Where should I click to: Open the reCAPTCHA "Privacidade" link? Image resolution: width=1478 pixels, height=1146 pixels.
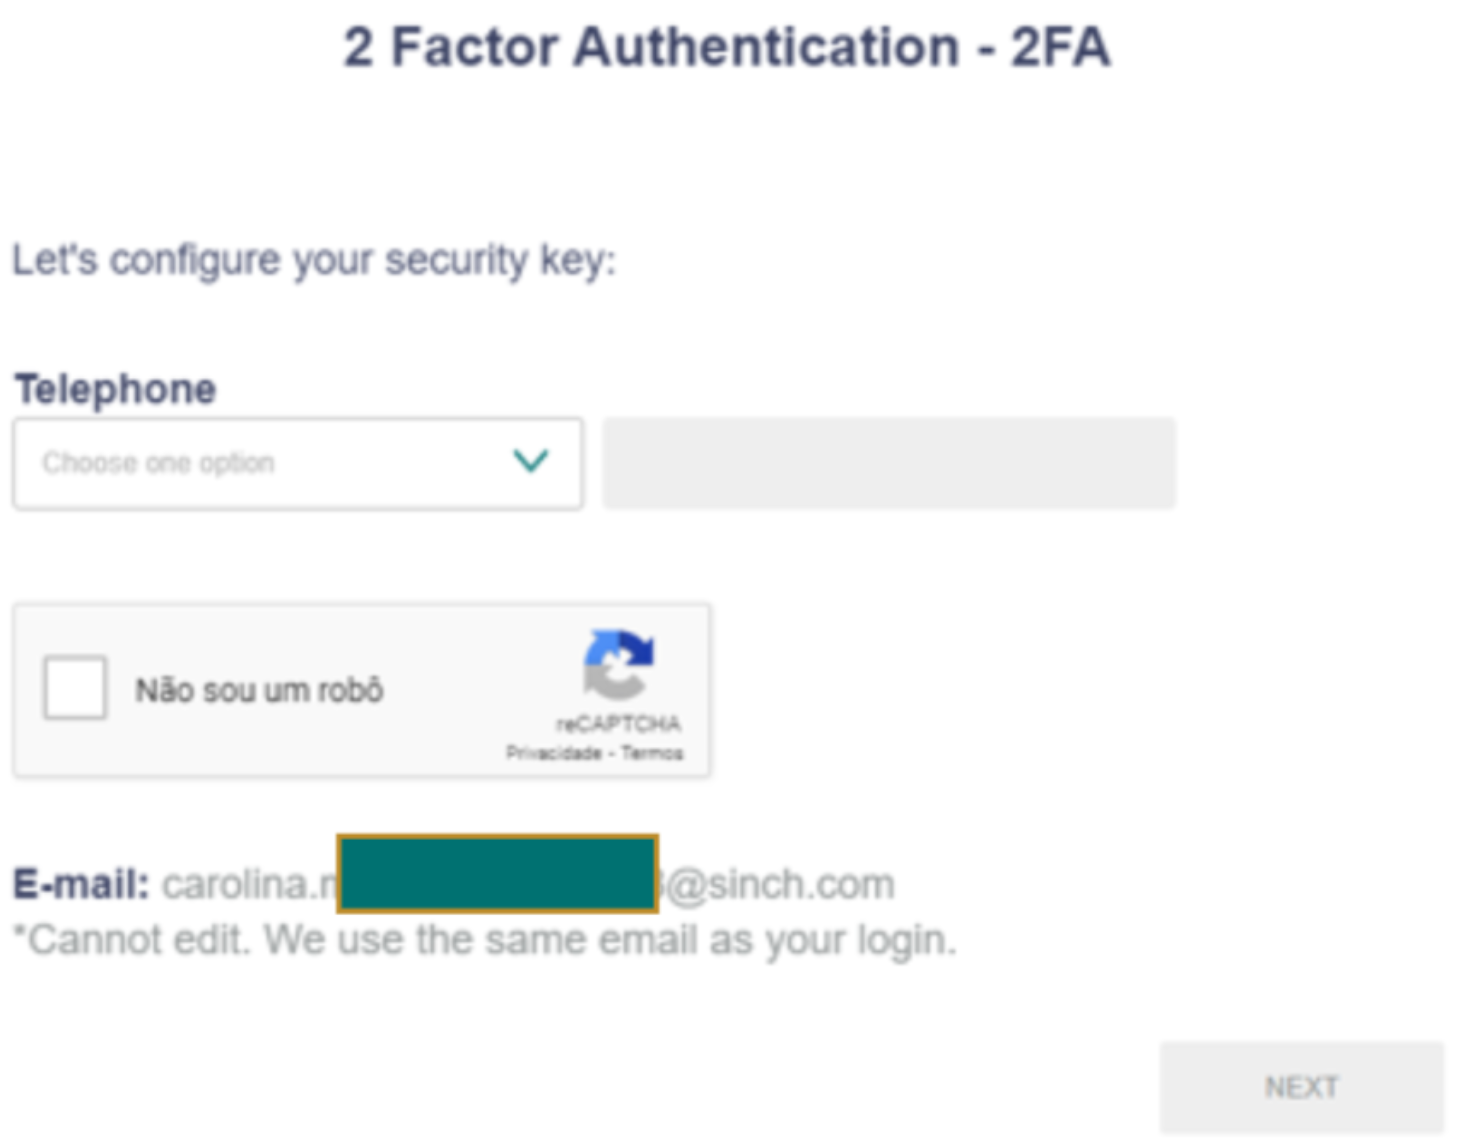click(553, 753)
